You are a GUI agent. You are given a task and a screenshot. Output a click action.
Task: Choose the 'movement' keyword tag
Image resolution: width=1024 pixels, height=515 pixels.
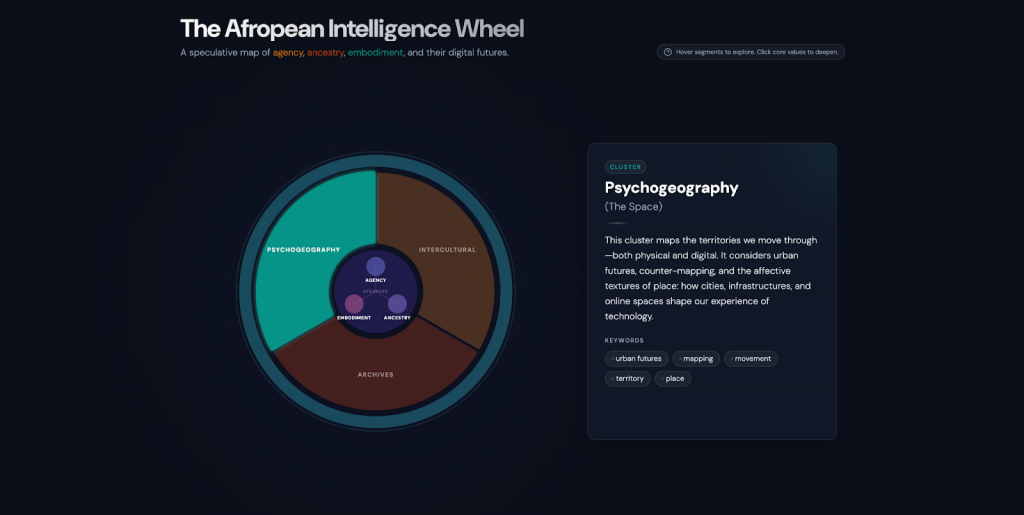(751, 359)
